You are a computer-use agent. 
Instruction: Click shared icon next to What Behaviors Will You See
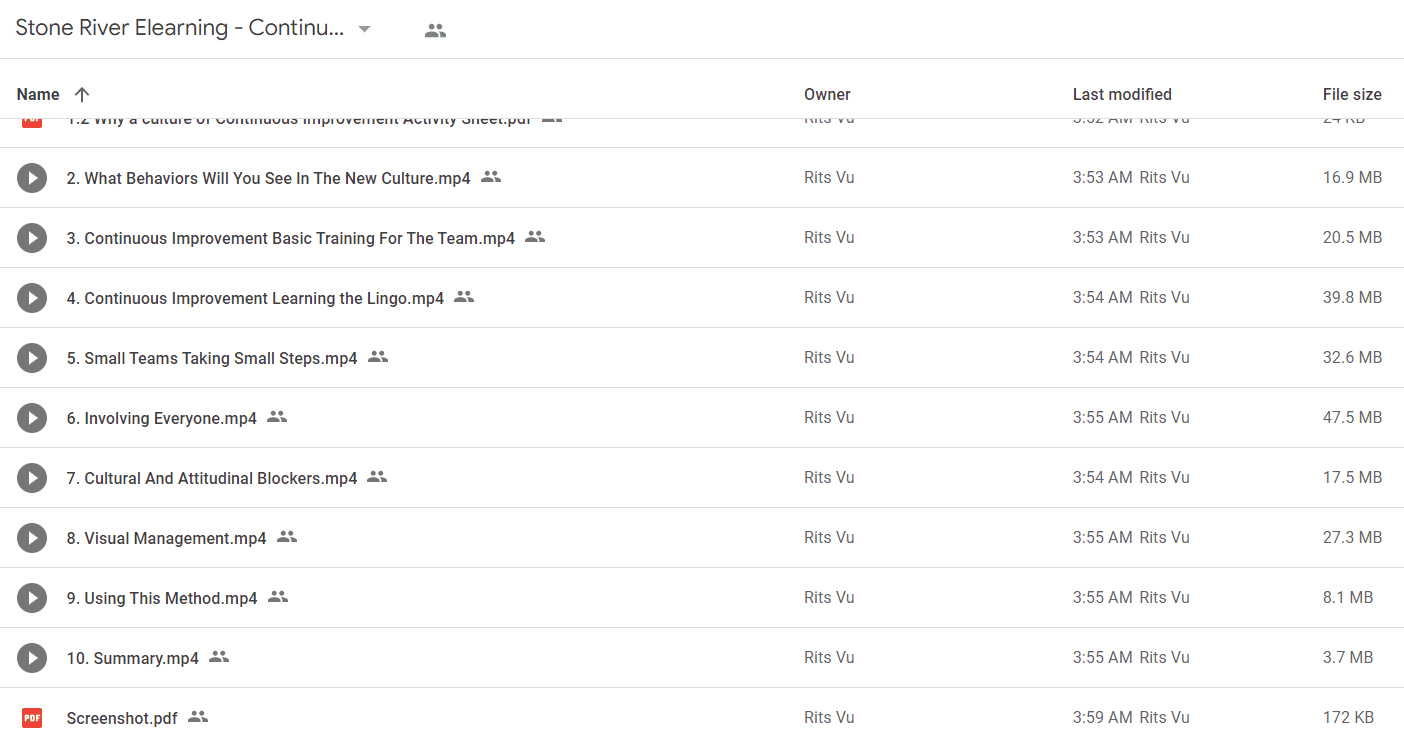[x=491, y=177]
